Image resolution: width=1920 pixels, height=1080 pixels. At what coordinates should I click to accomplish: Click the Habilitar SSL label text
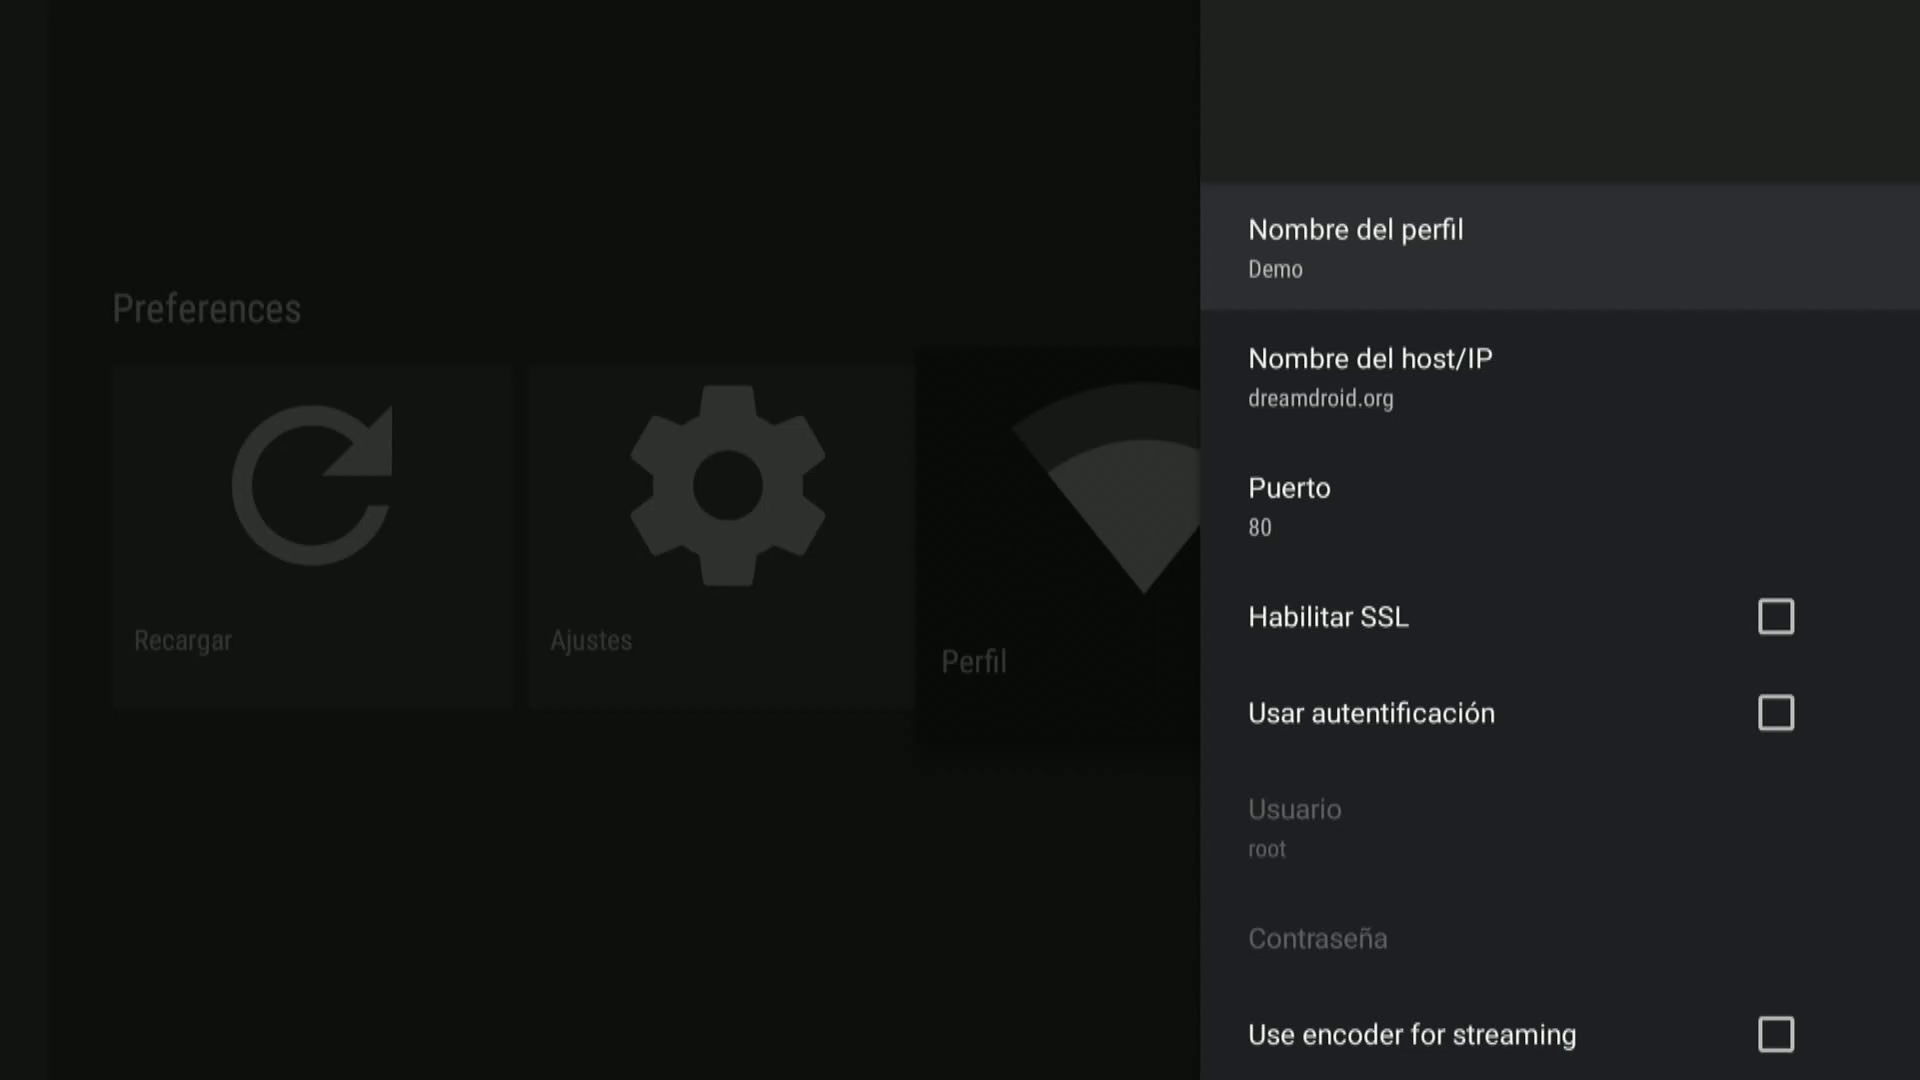click(x=1328, y=617)
